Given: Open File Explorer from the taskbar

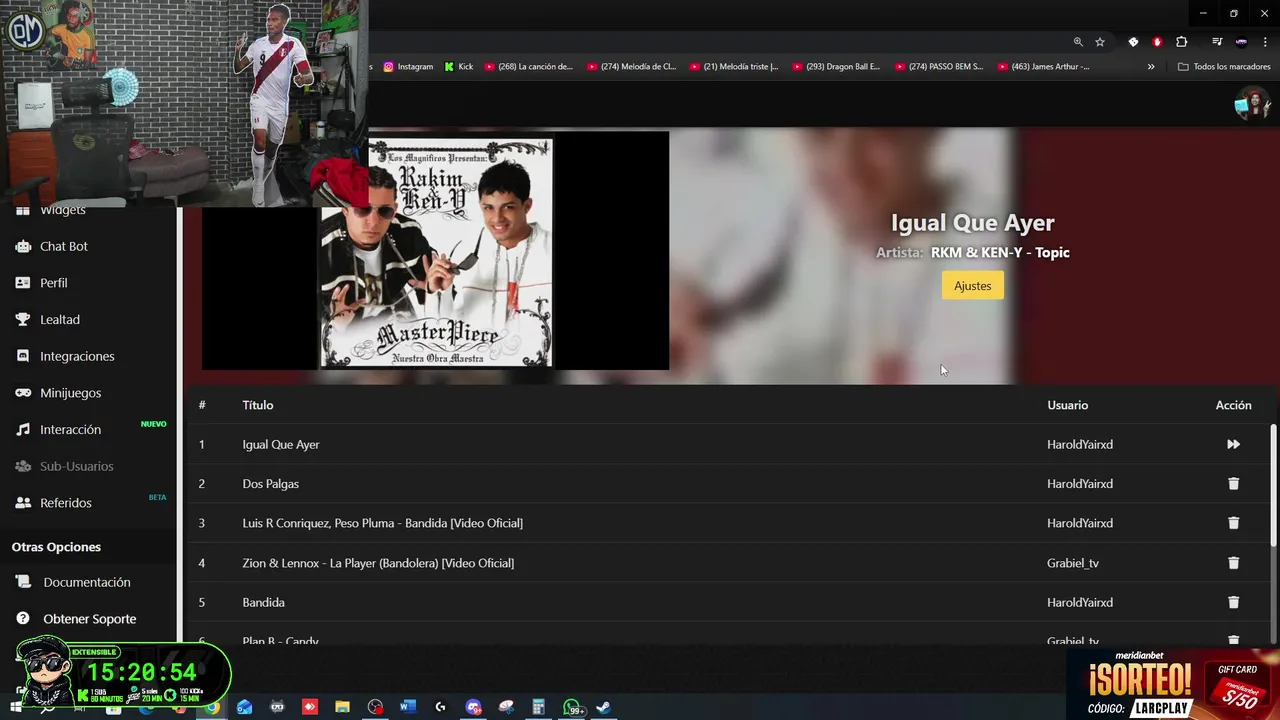Looking at the screenshot, I should [342, 707].
